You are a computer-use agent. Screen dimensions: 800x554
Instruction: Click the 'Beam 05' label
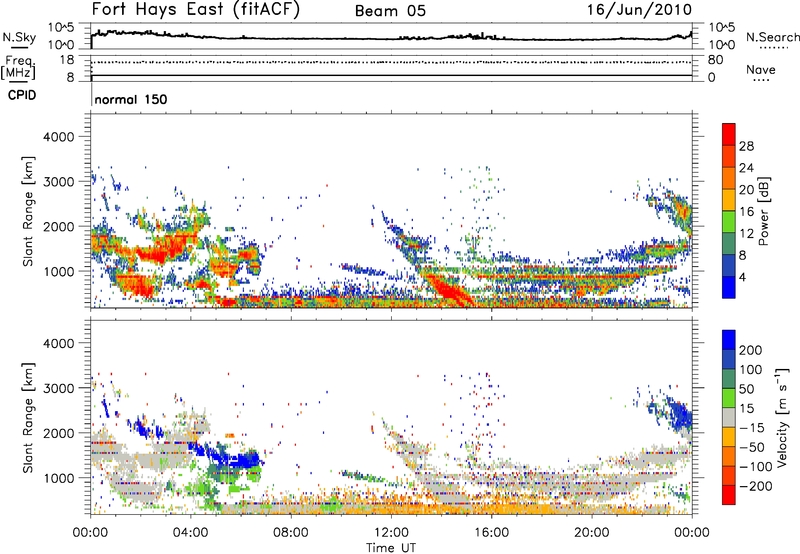pyautogui.click(x=390, y=11)
